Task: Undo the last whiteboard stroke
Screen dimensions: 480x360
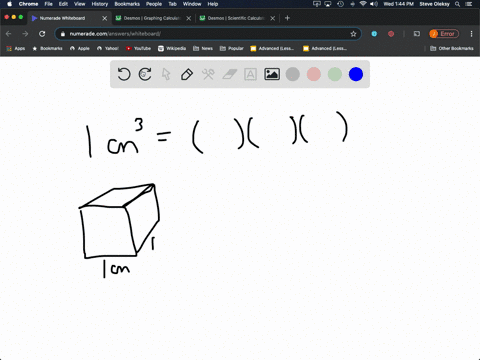Action: [124, 74]
